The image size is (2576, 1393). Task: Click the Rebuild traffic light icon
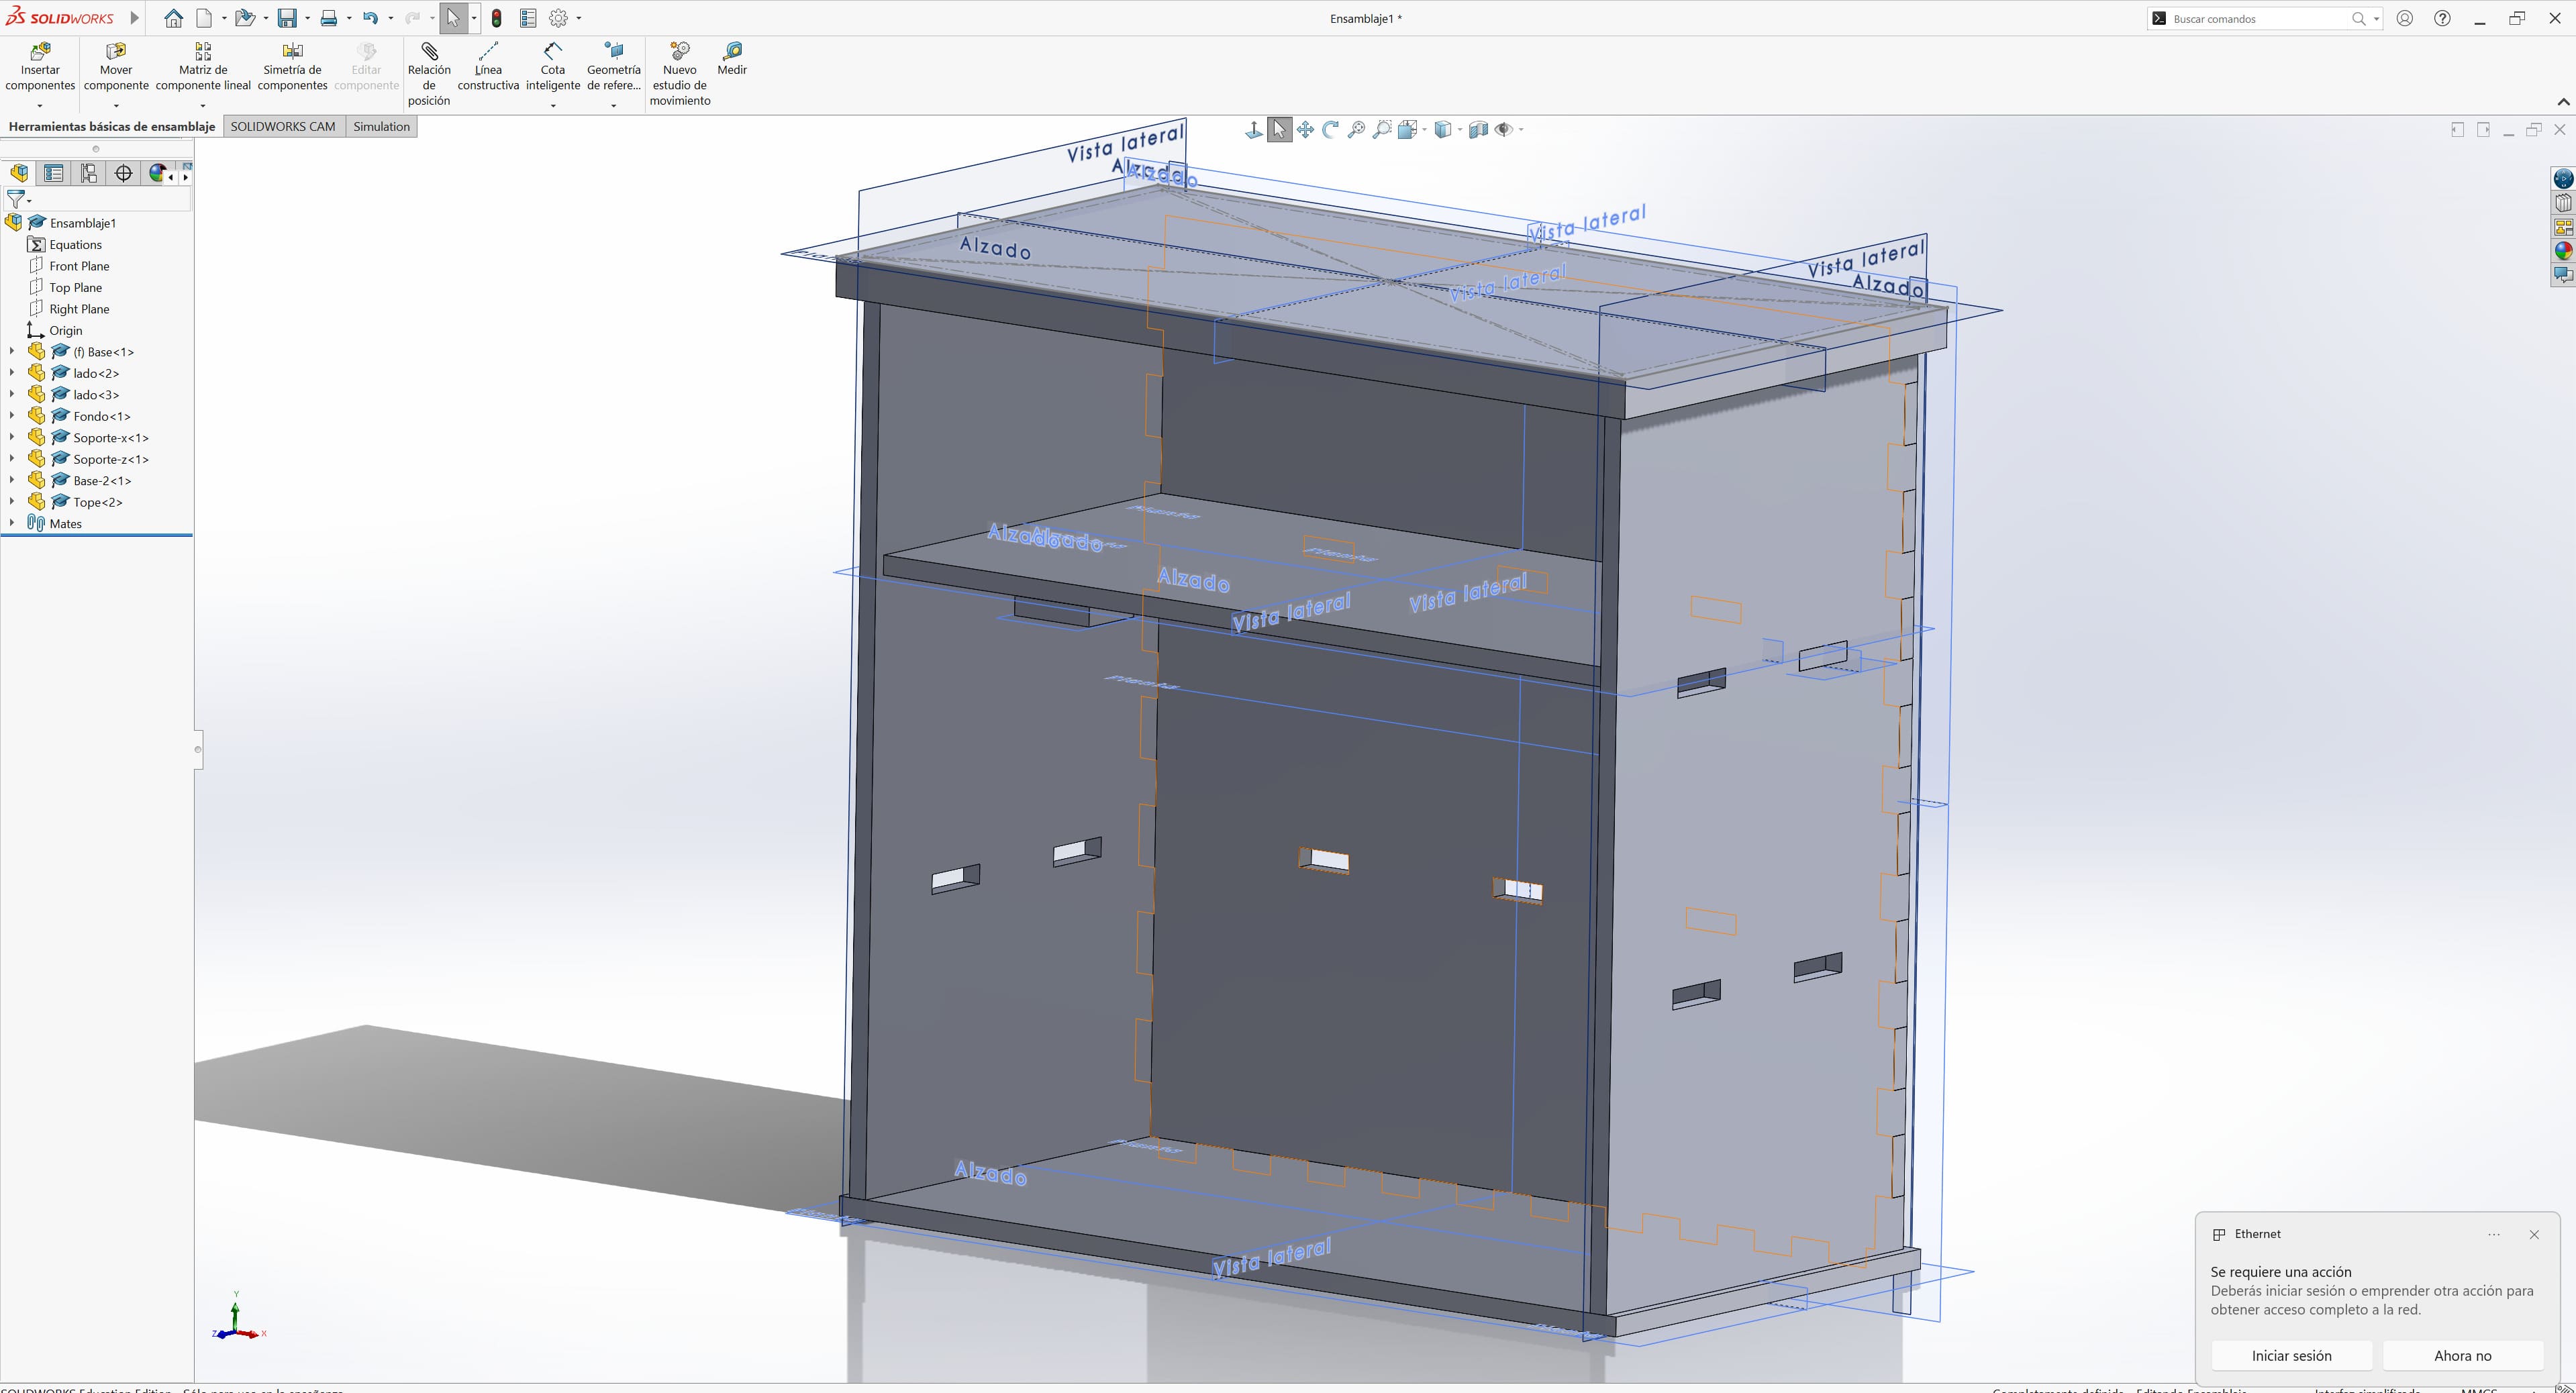click(497, 18)
